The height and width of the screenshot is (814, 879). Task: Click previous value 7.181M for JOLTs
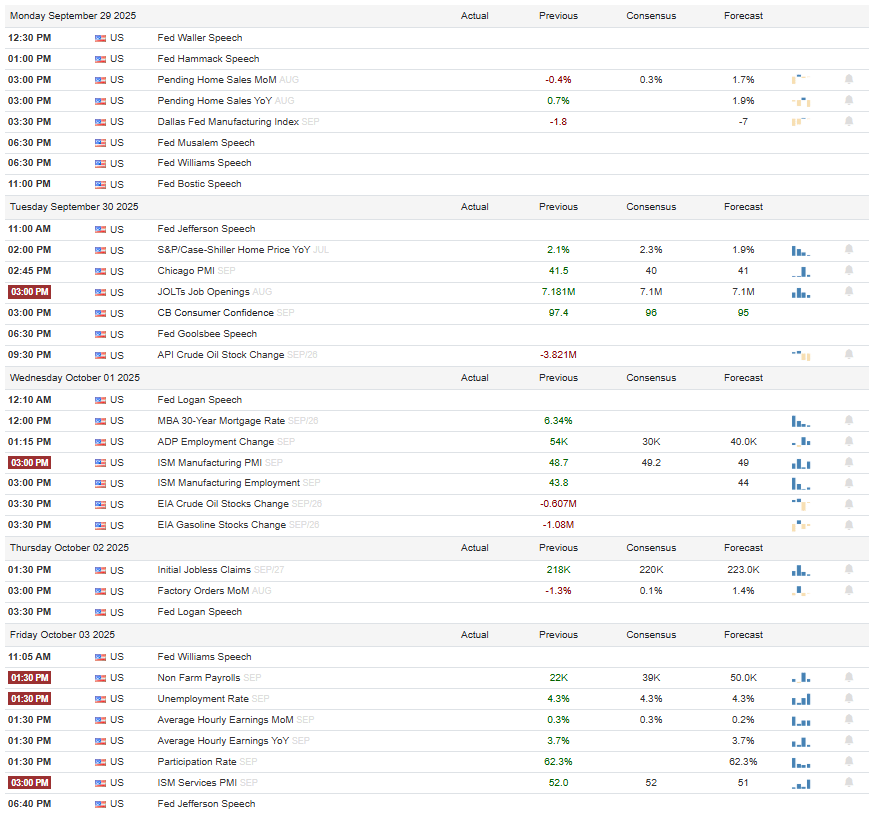click(558, 292)
